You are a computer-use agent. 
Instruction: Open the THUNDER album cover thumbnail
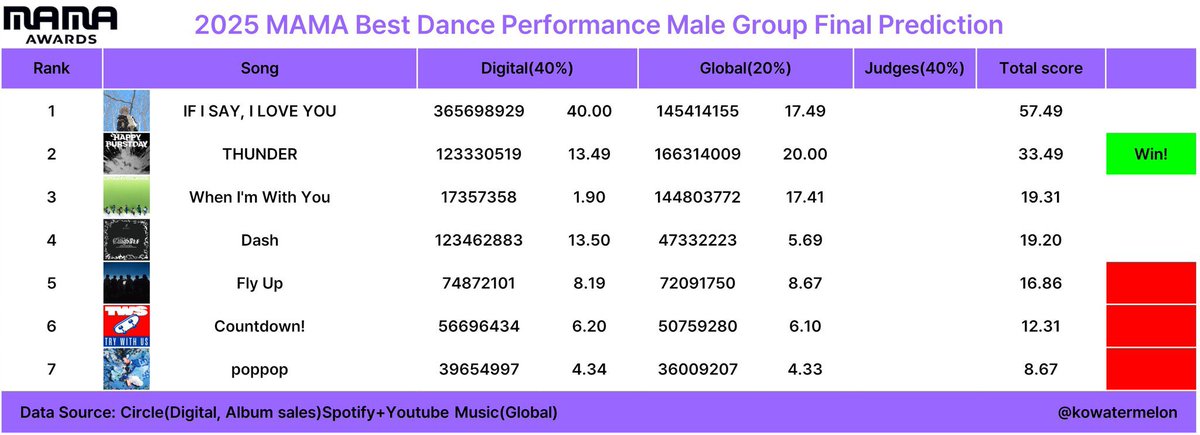point(127,153)
